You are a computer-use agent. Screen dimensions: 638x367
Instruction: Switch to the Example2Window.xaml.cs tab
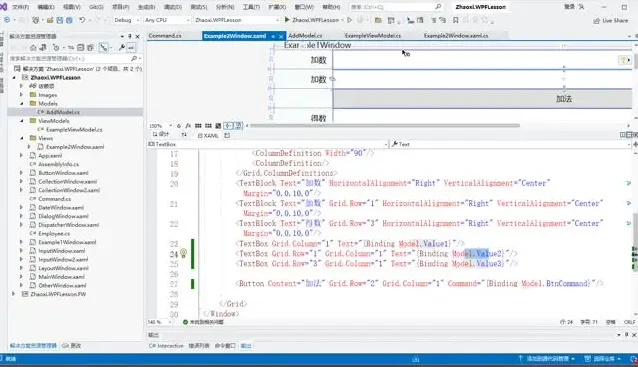click(x=456, y=36)
